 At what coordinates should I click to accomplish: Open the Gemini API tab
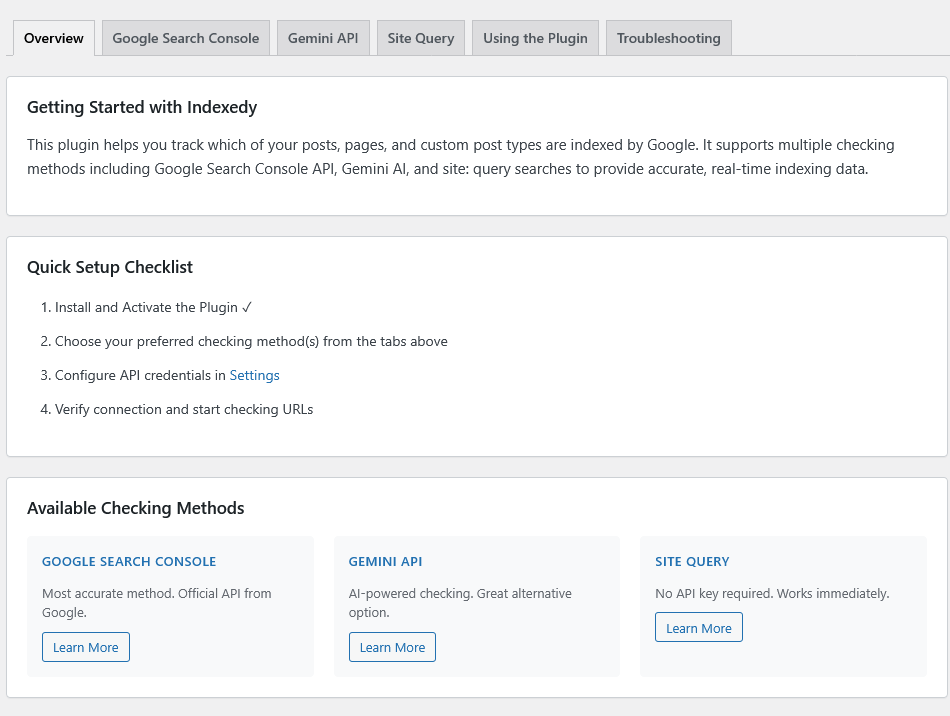(322, 38)
